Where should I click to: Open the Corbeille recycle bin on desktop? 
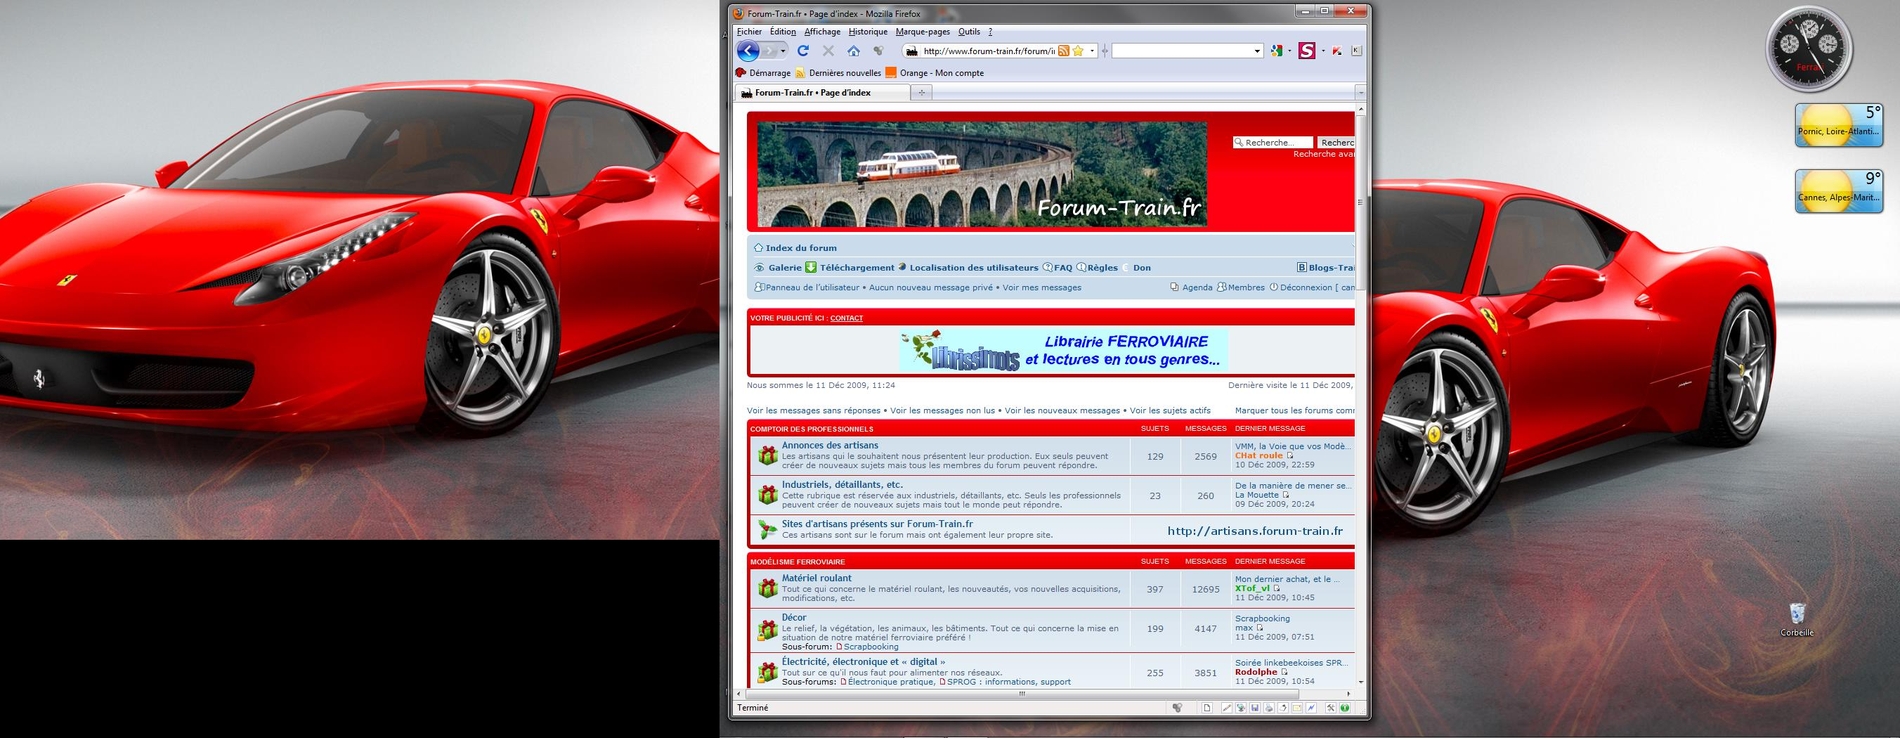pos(1797,619)
